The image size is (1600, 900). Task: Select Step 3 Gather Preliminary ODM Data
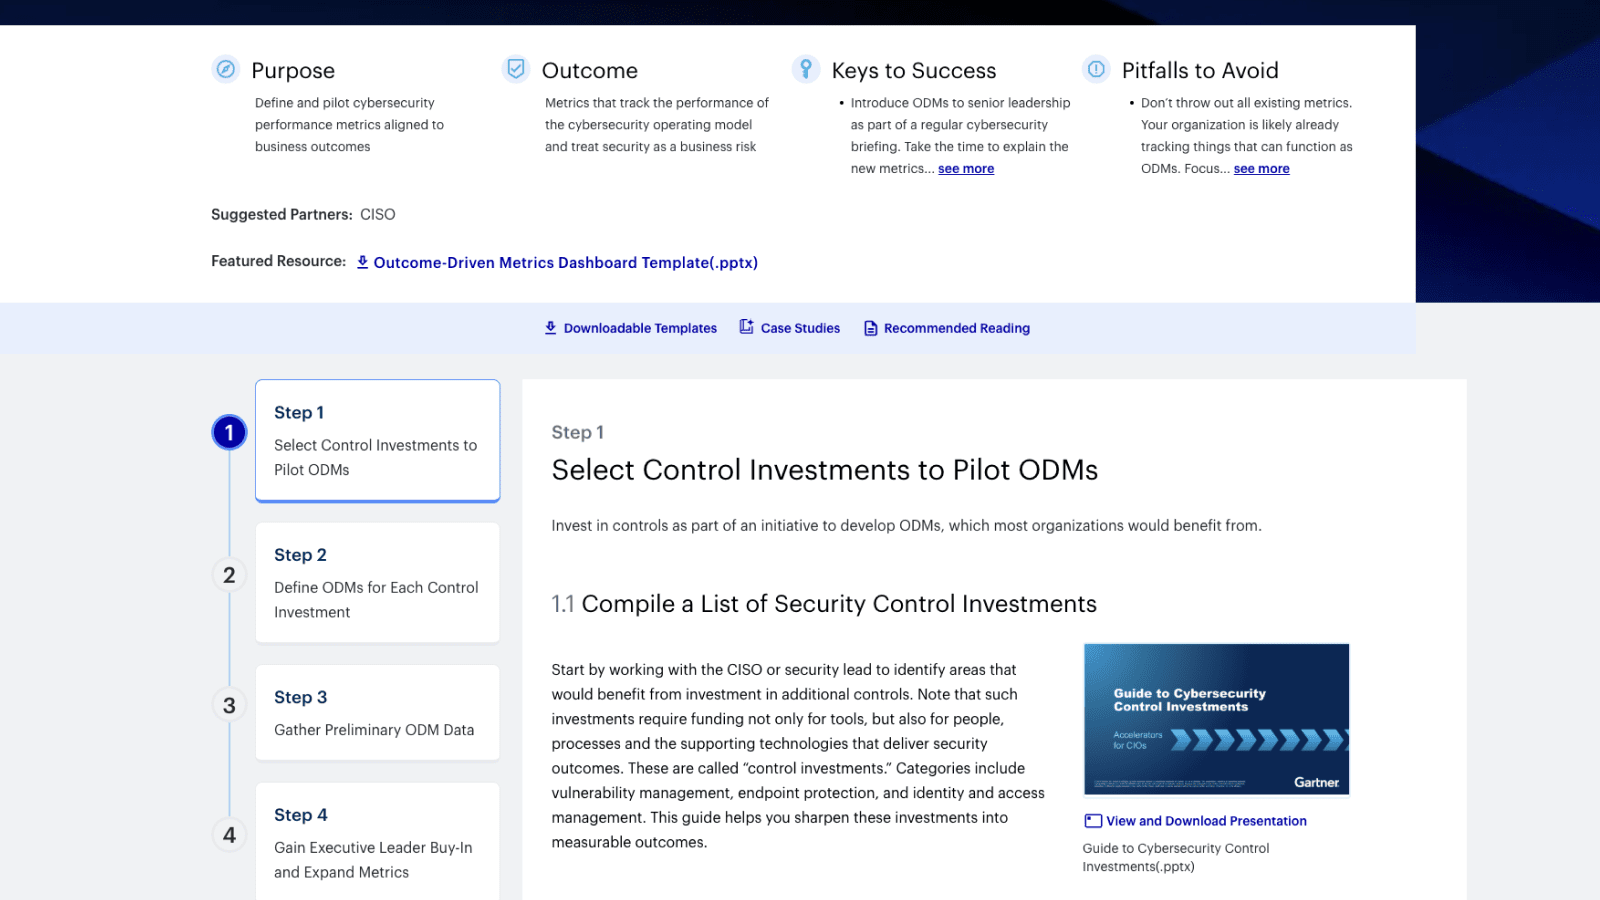377,712
